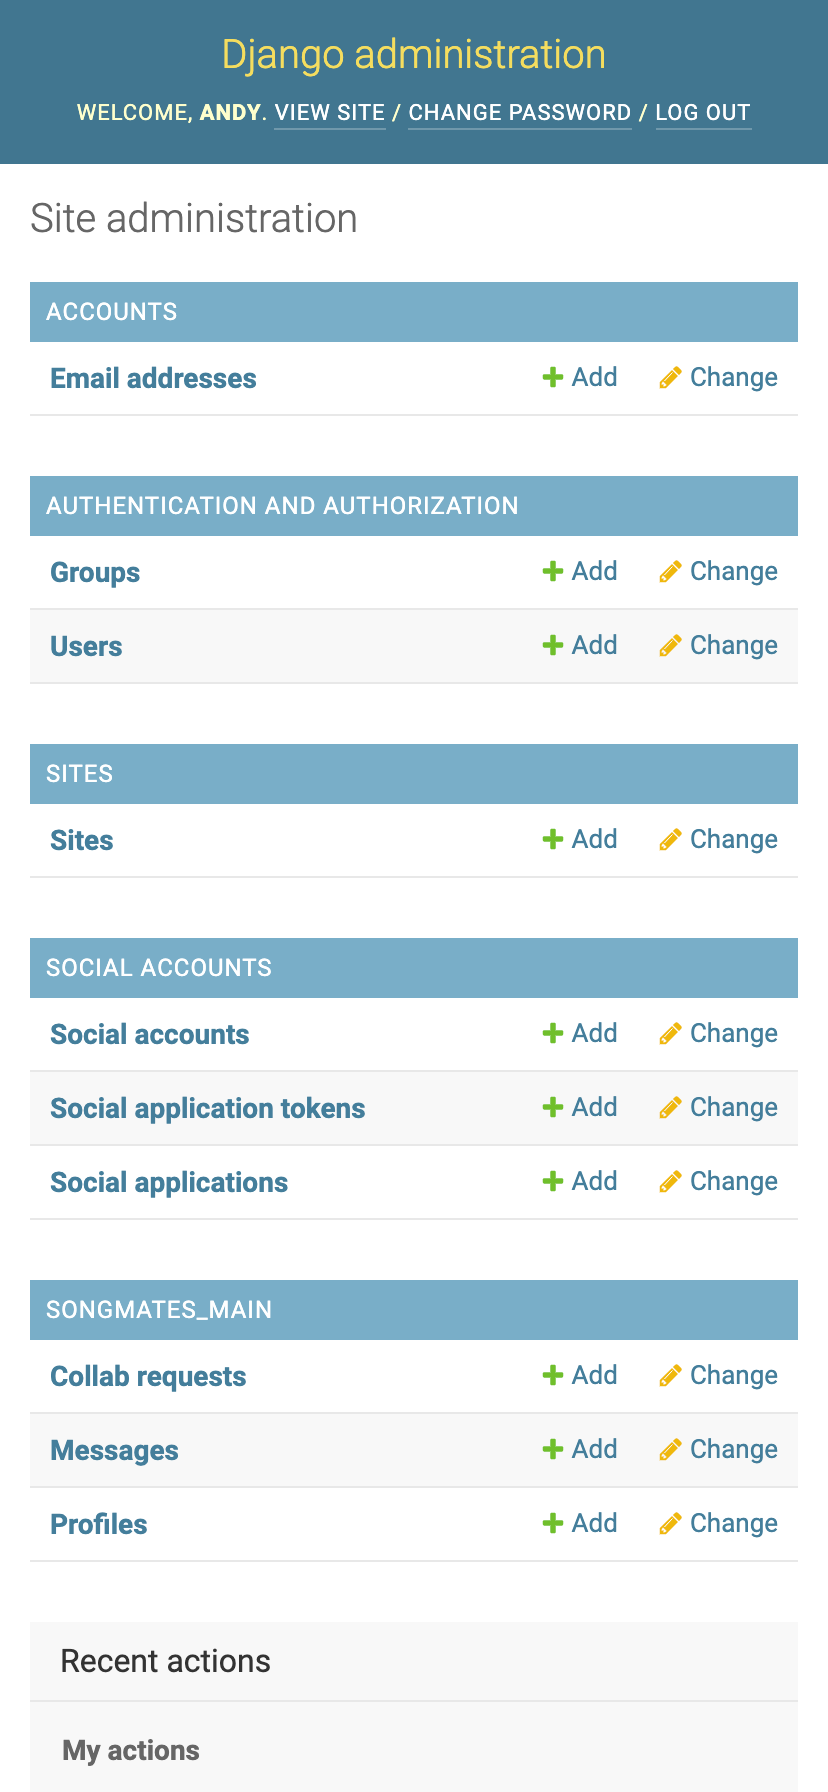Open the Users model list
The image size is (828, 1792).
86,646
